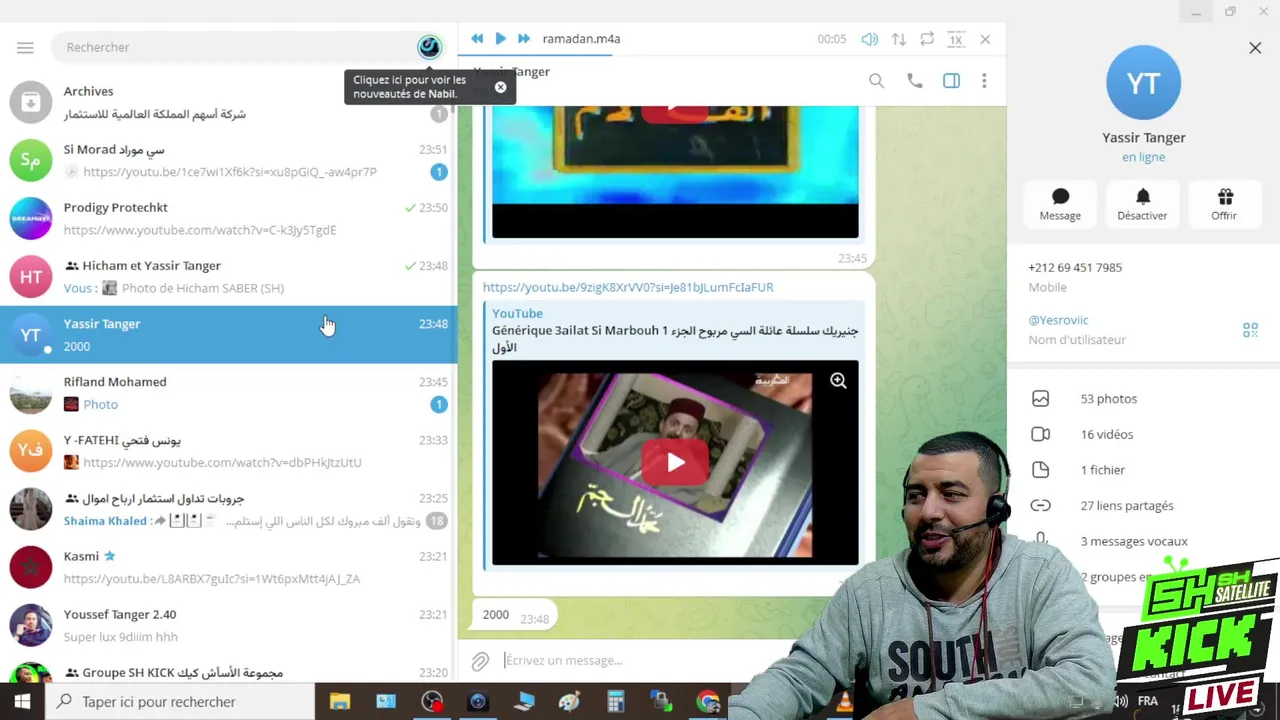Image resolution: width=1280 pixels, height=720 pixels.
Task: Open the Calculator taskbar icon
Action: (x=616, y=702)
